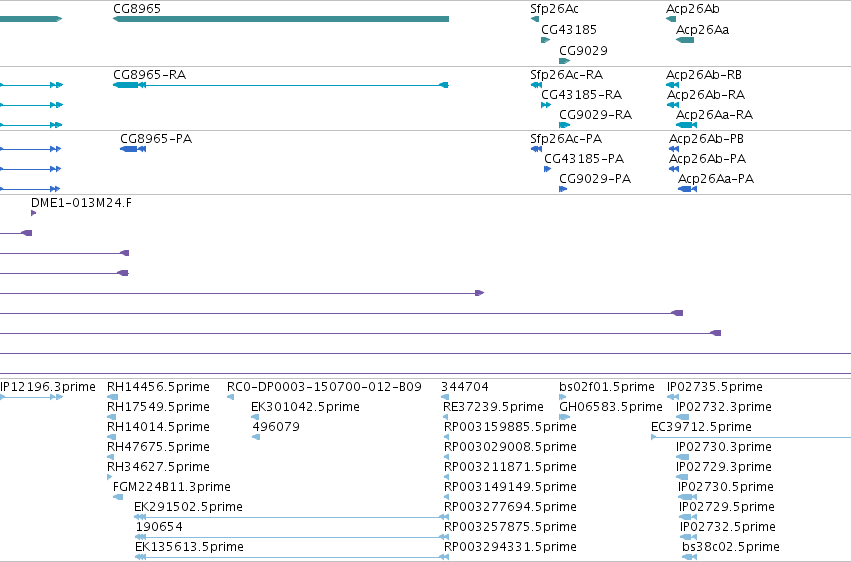Select the FGM224B11.3prime EST label

(172, 487)
